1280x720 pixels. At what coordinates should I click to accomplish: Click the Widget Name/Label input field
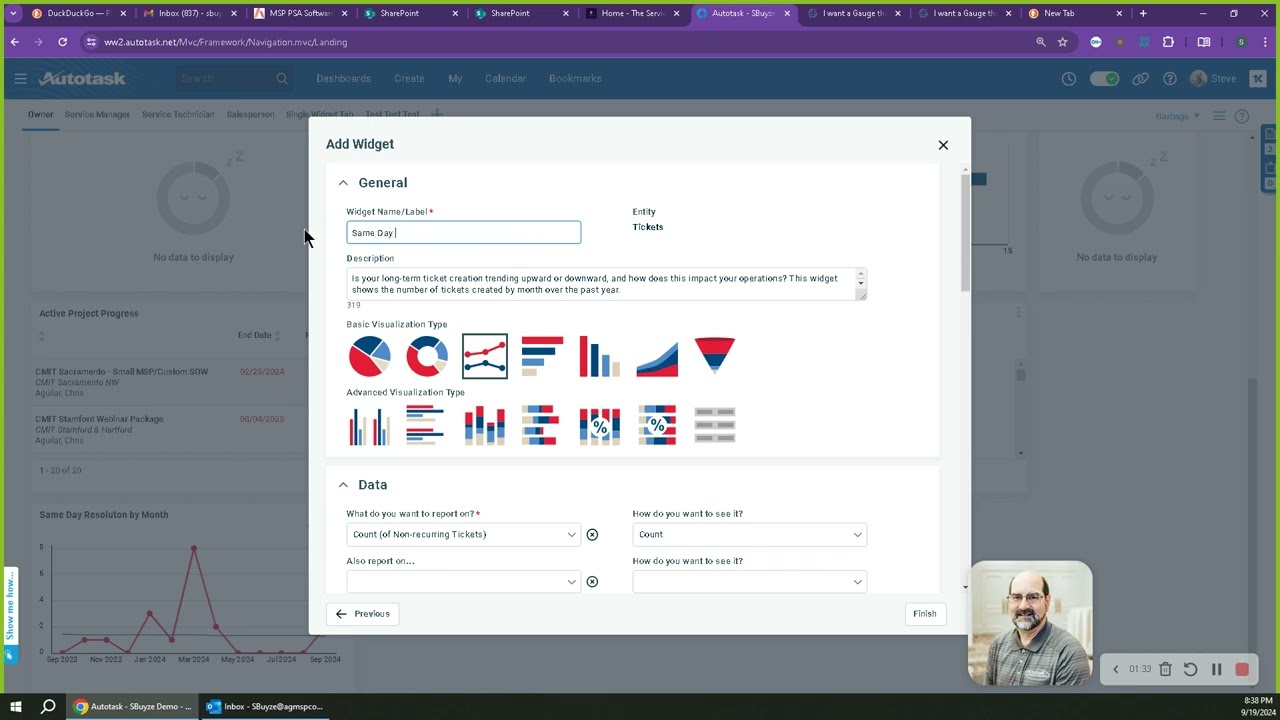point(463,233)
